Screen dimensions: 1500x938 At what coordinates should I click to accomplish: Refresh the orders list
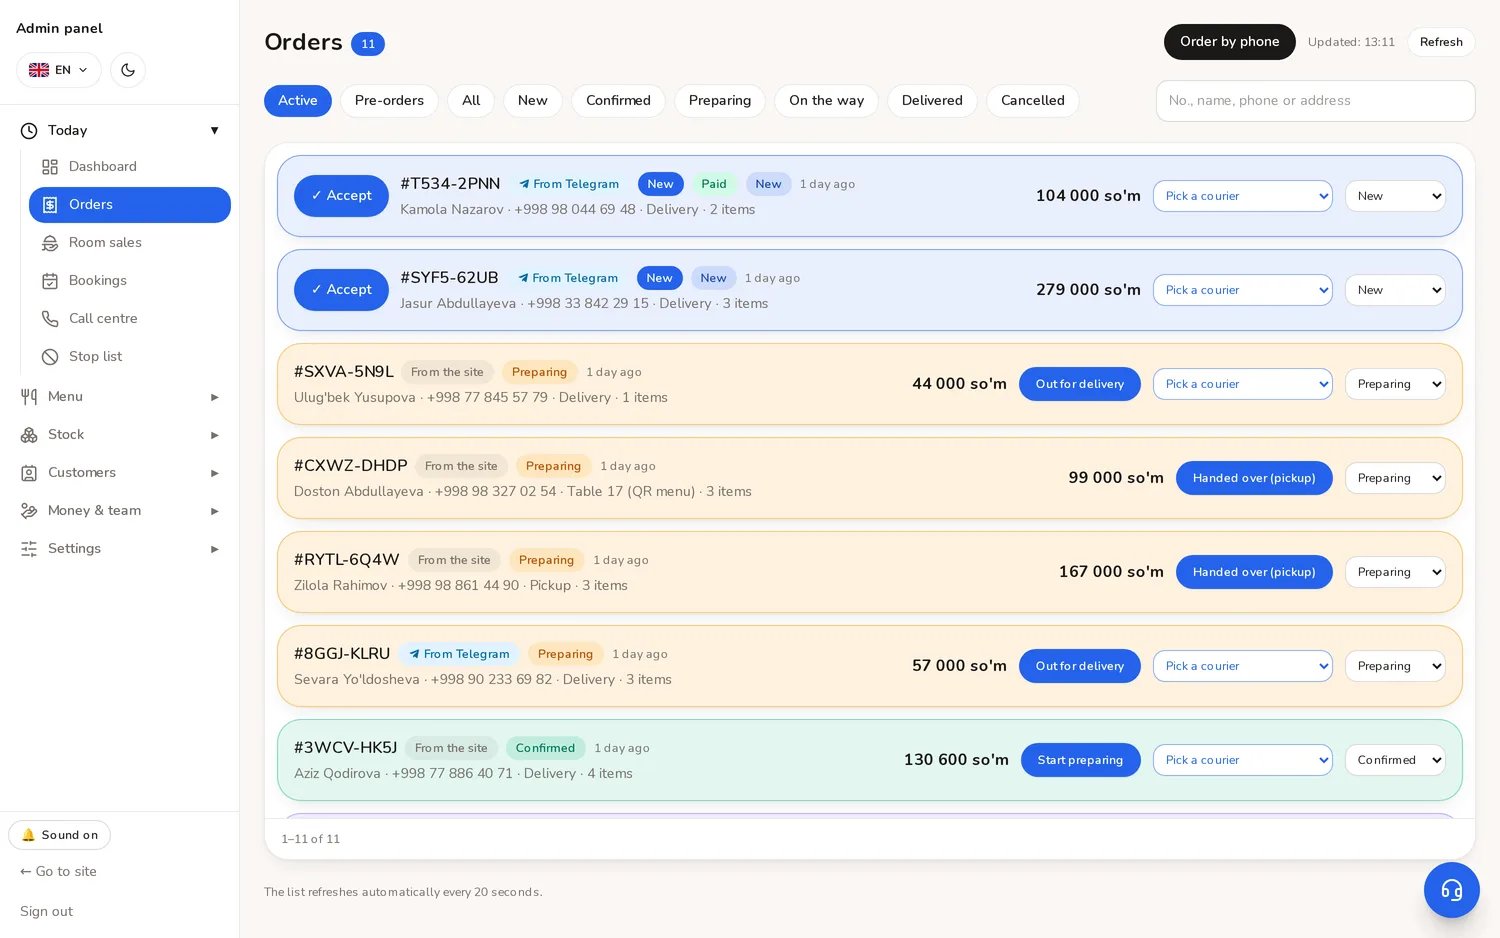(1441, 42)
